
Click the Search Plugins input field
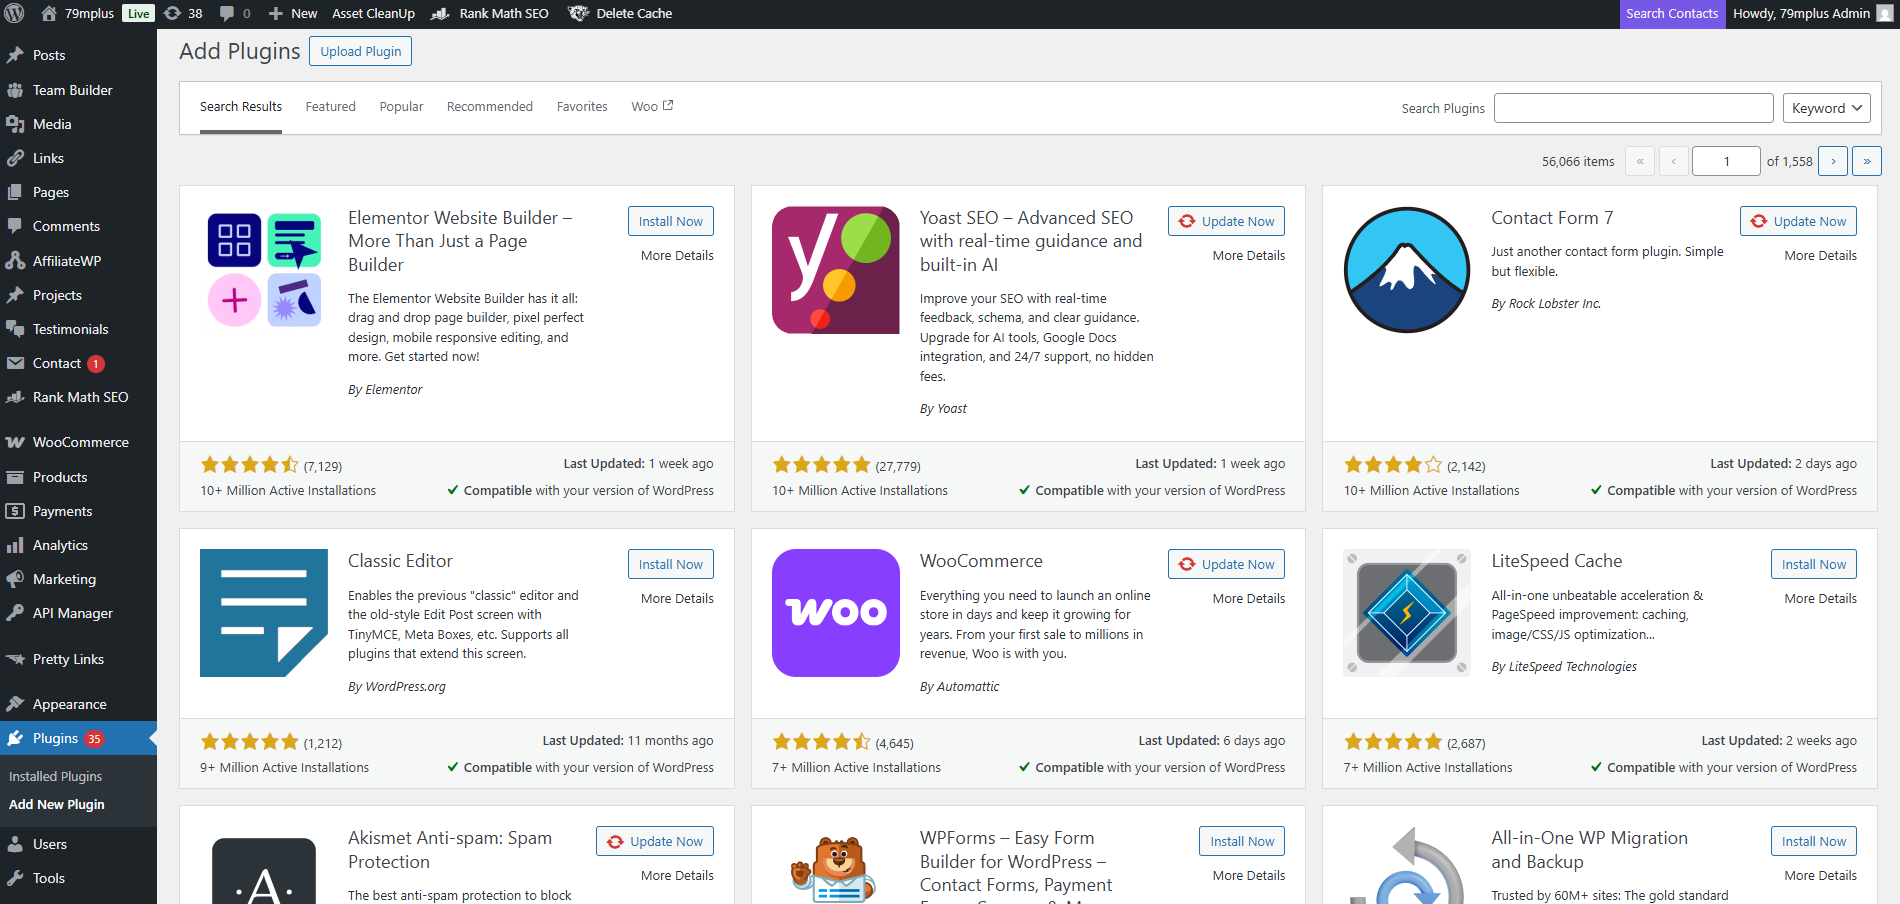point(1633,107)
